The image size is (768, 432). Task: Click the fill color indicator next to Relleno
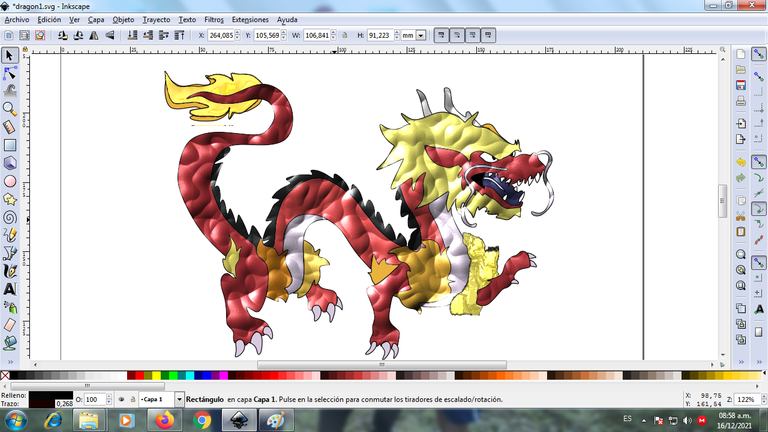coord(50,395)
